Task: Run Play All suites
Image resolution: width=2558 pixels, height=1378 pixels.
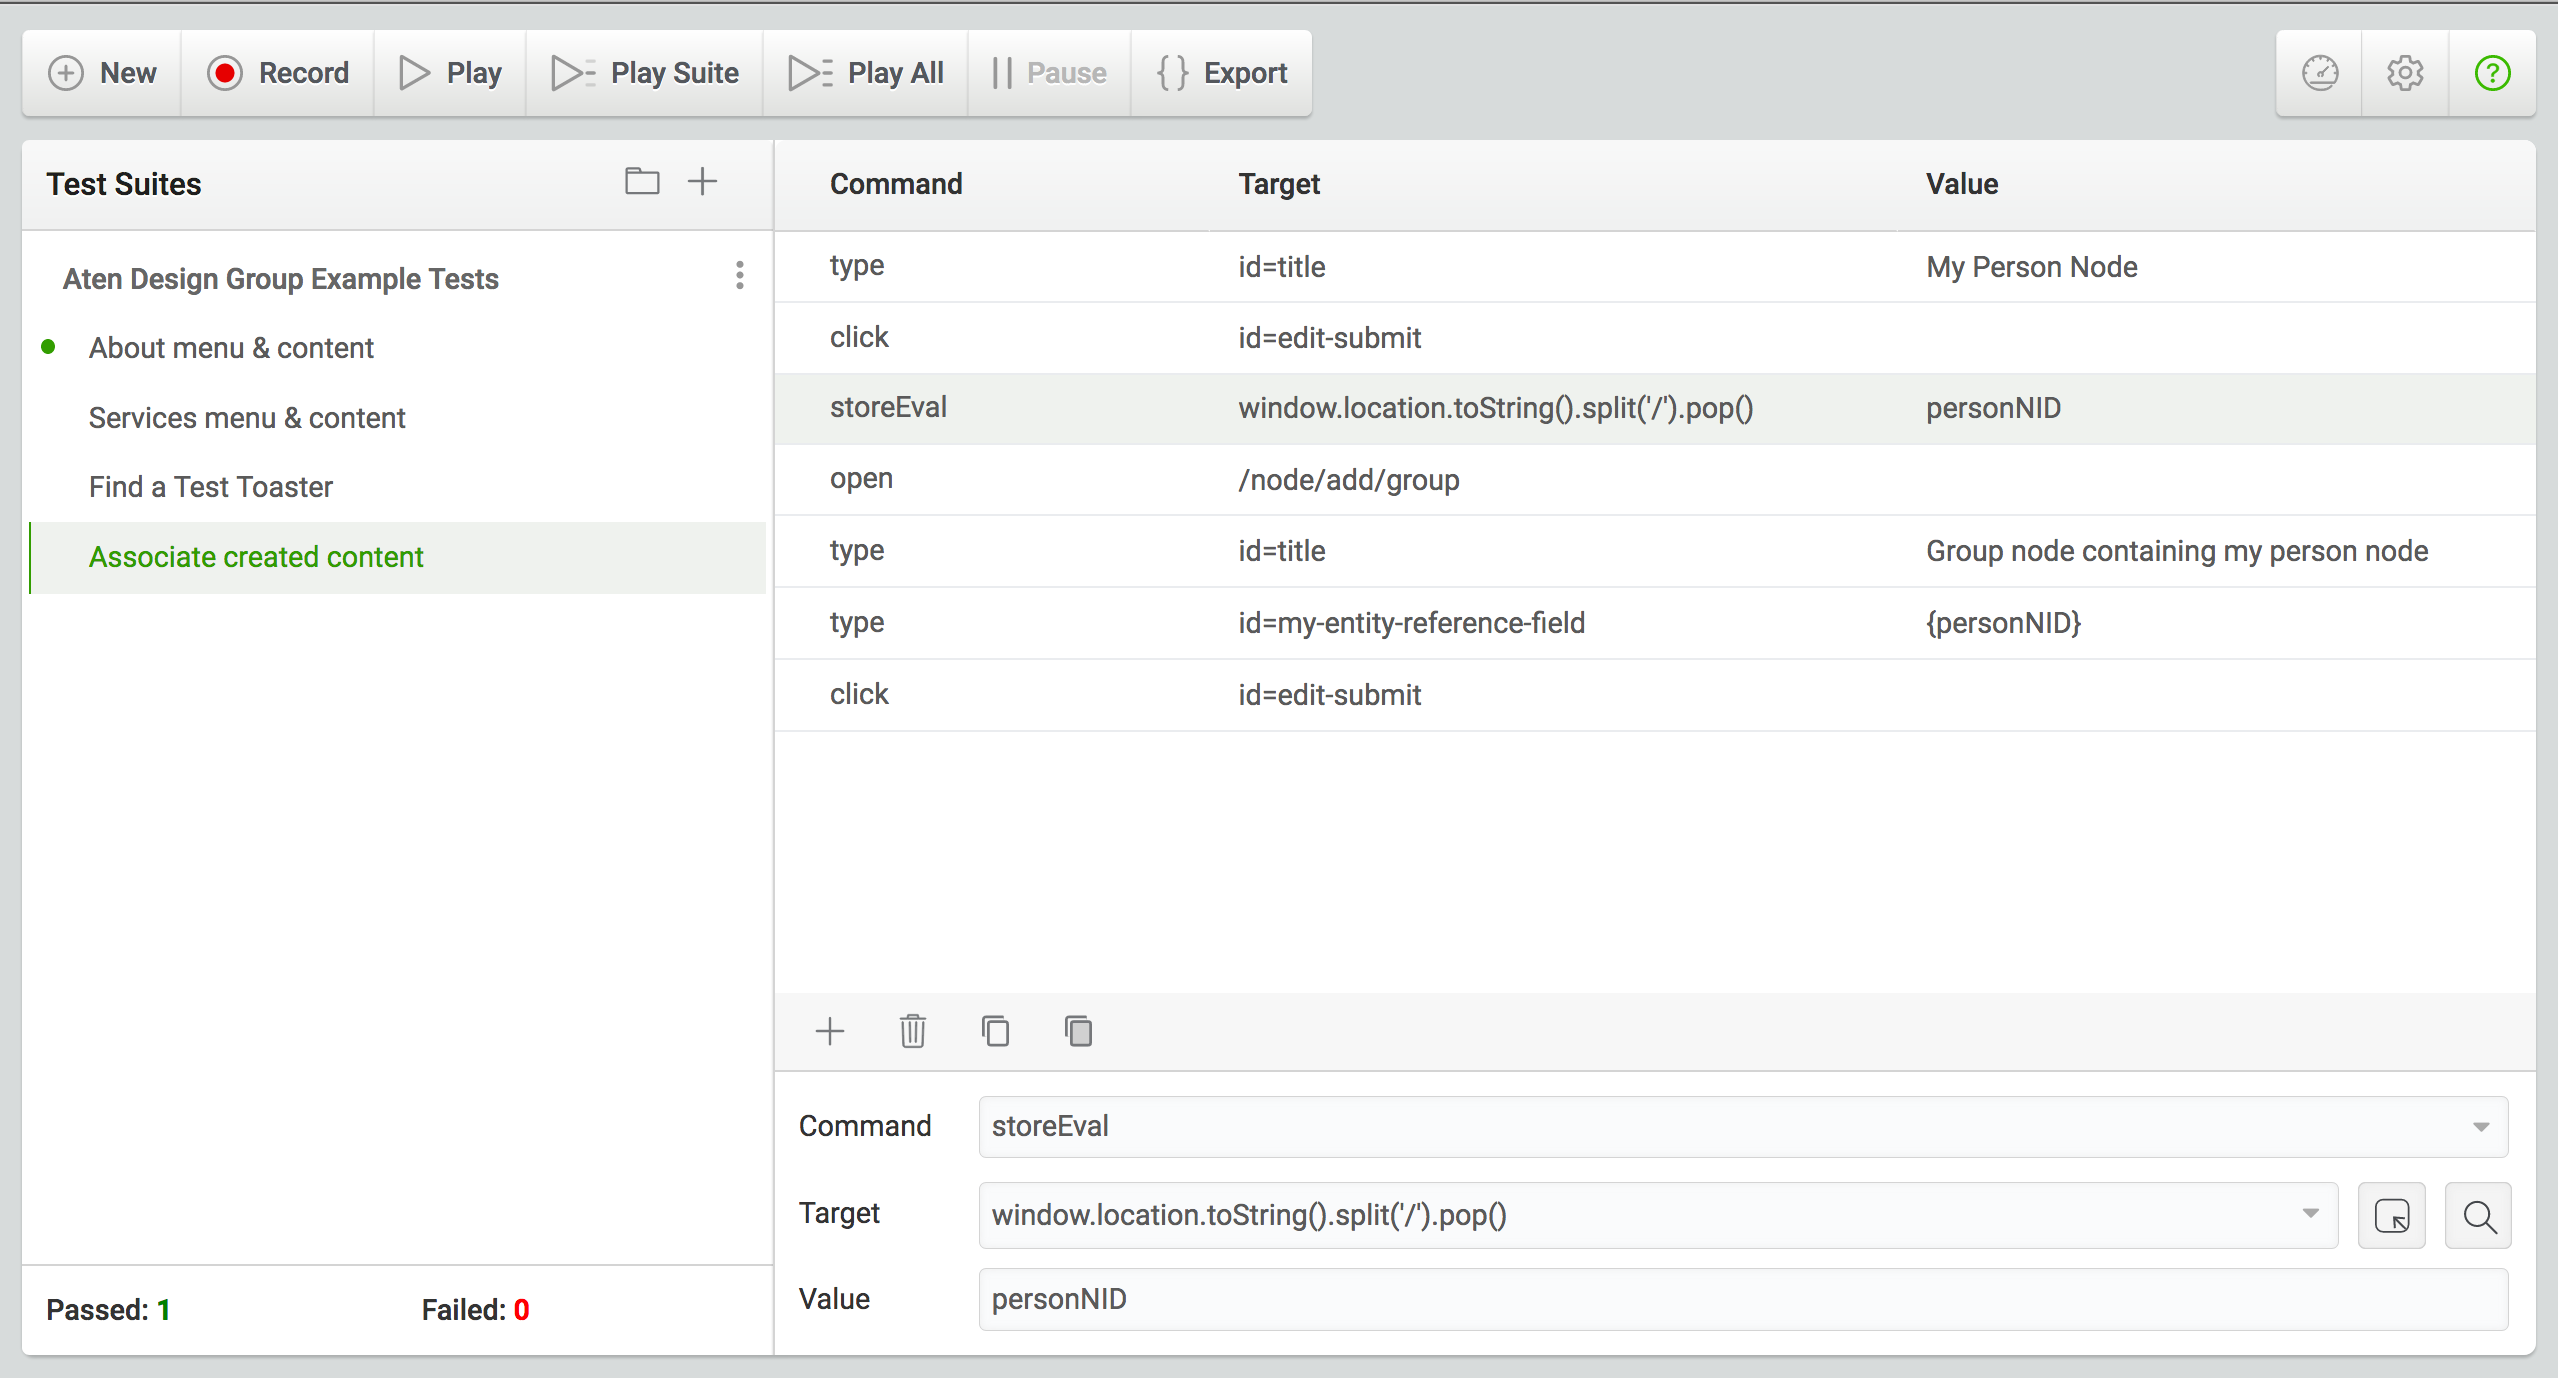Action: pyautogui.click(x=866, y=73)
